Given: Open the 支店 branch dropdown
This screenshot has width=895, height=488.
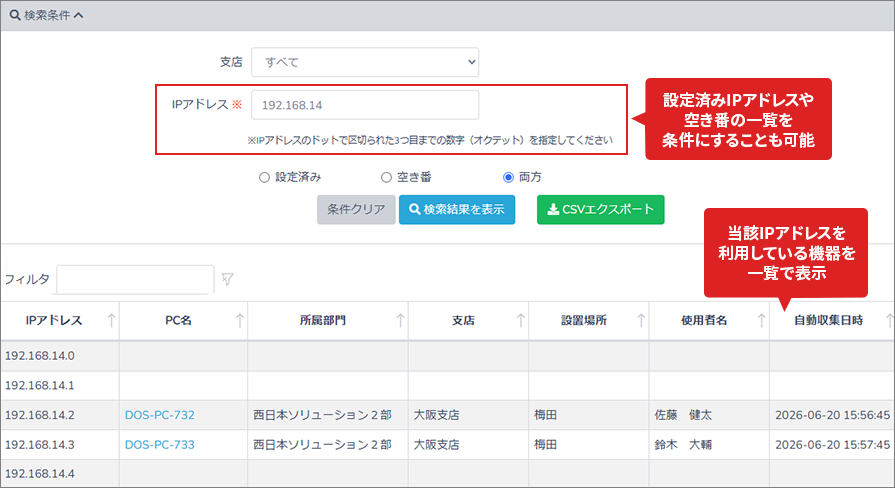Looking at the screenshot, I should [x=365, y=62].
